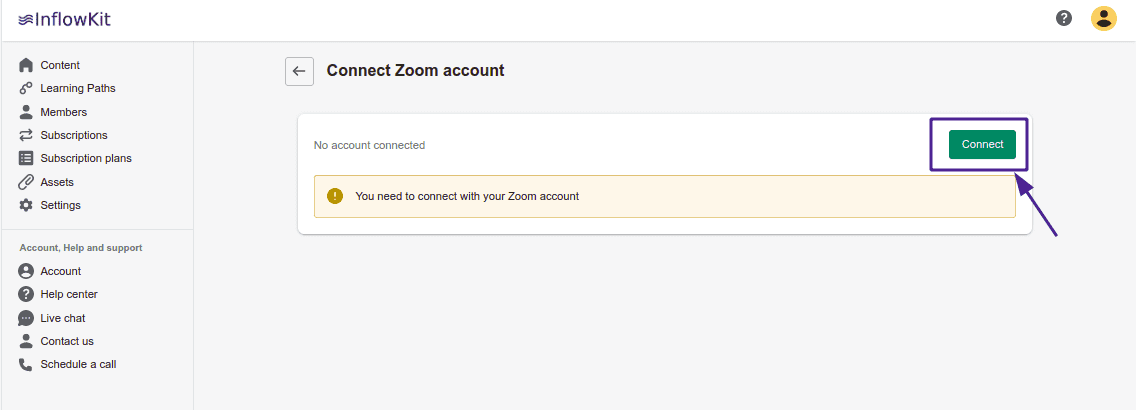
Task: Click the Live chat bubble icon
Action: (x=26, y=318)
